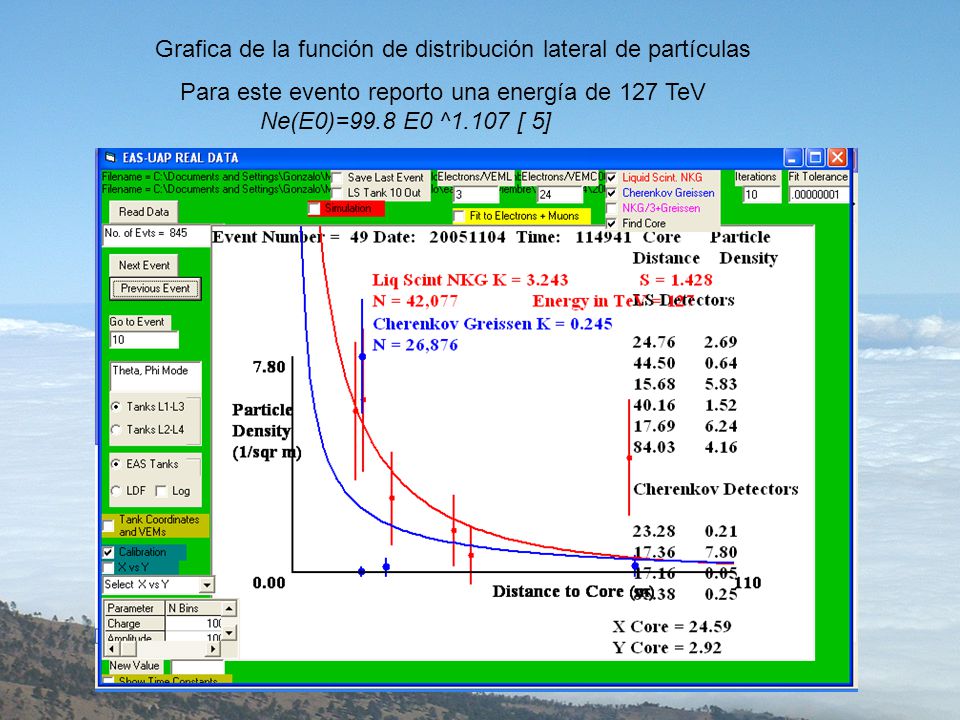The height and width of the screenshot is (720, 960).
Task: Focus the New Value input field
Action: tap(197, 667)
